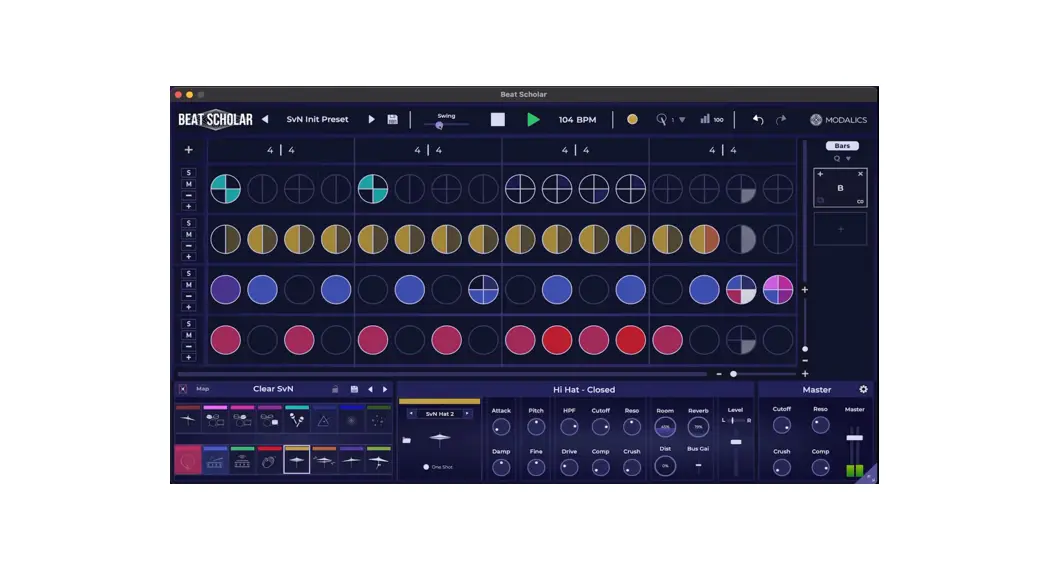Adjust the Swing slider handle

[x=439, y=125]
